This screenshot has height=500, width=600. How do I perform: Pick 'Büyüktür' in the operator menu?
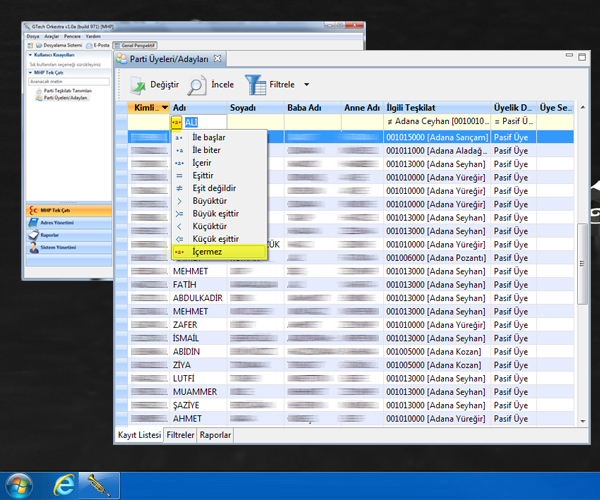coord(219,200)
